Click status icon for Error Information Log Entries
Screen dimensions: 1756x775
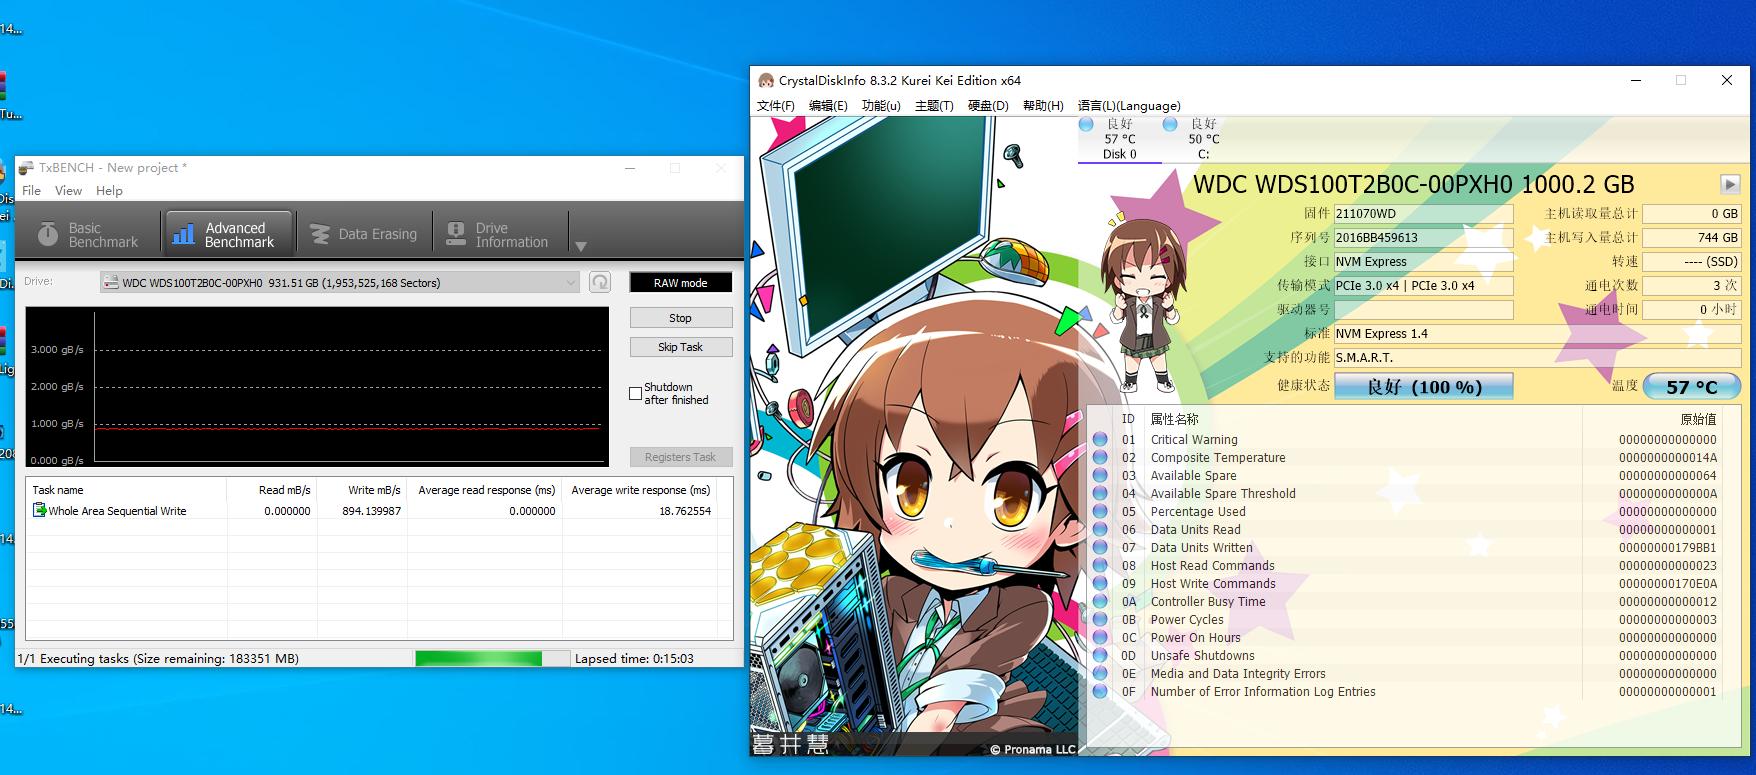1100,692
